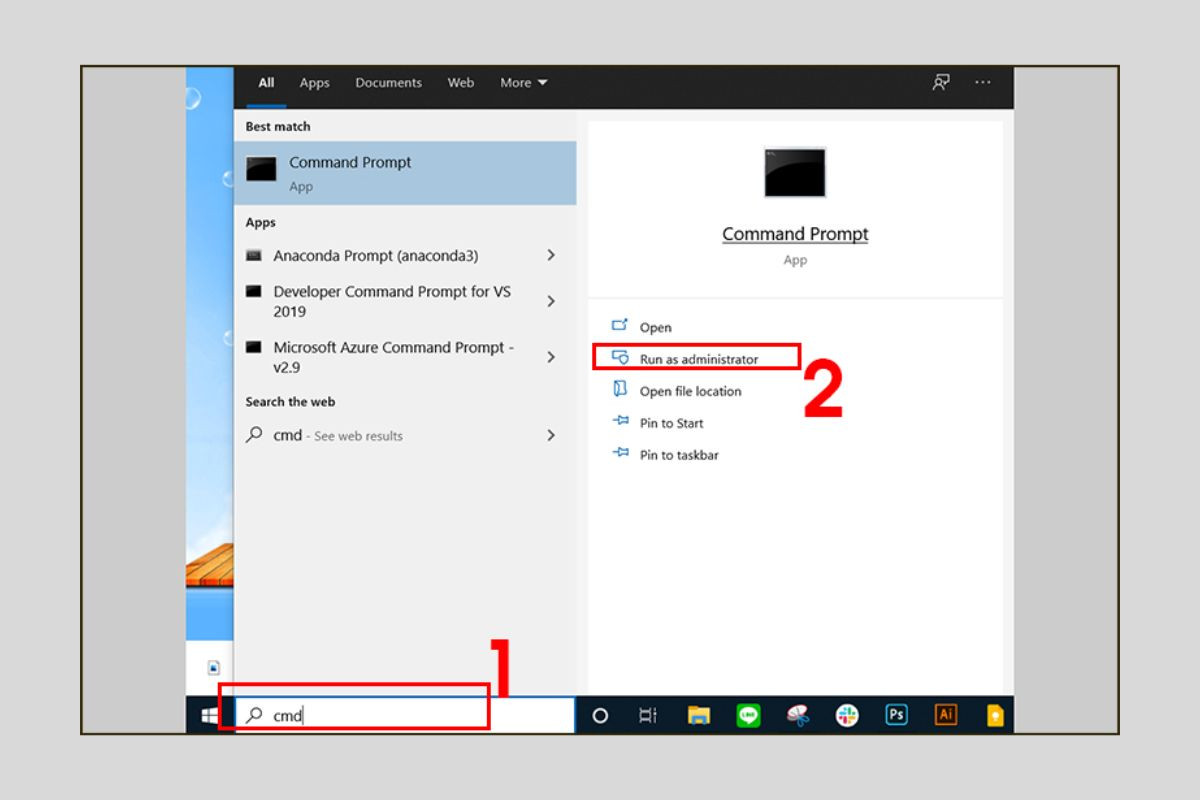Open the Windows Start menu button

[210, 715]
